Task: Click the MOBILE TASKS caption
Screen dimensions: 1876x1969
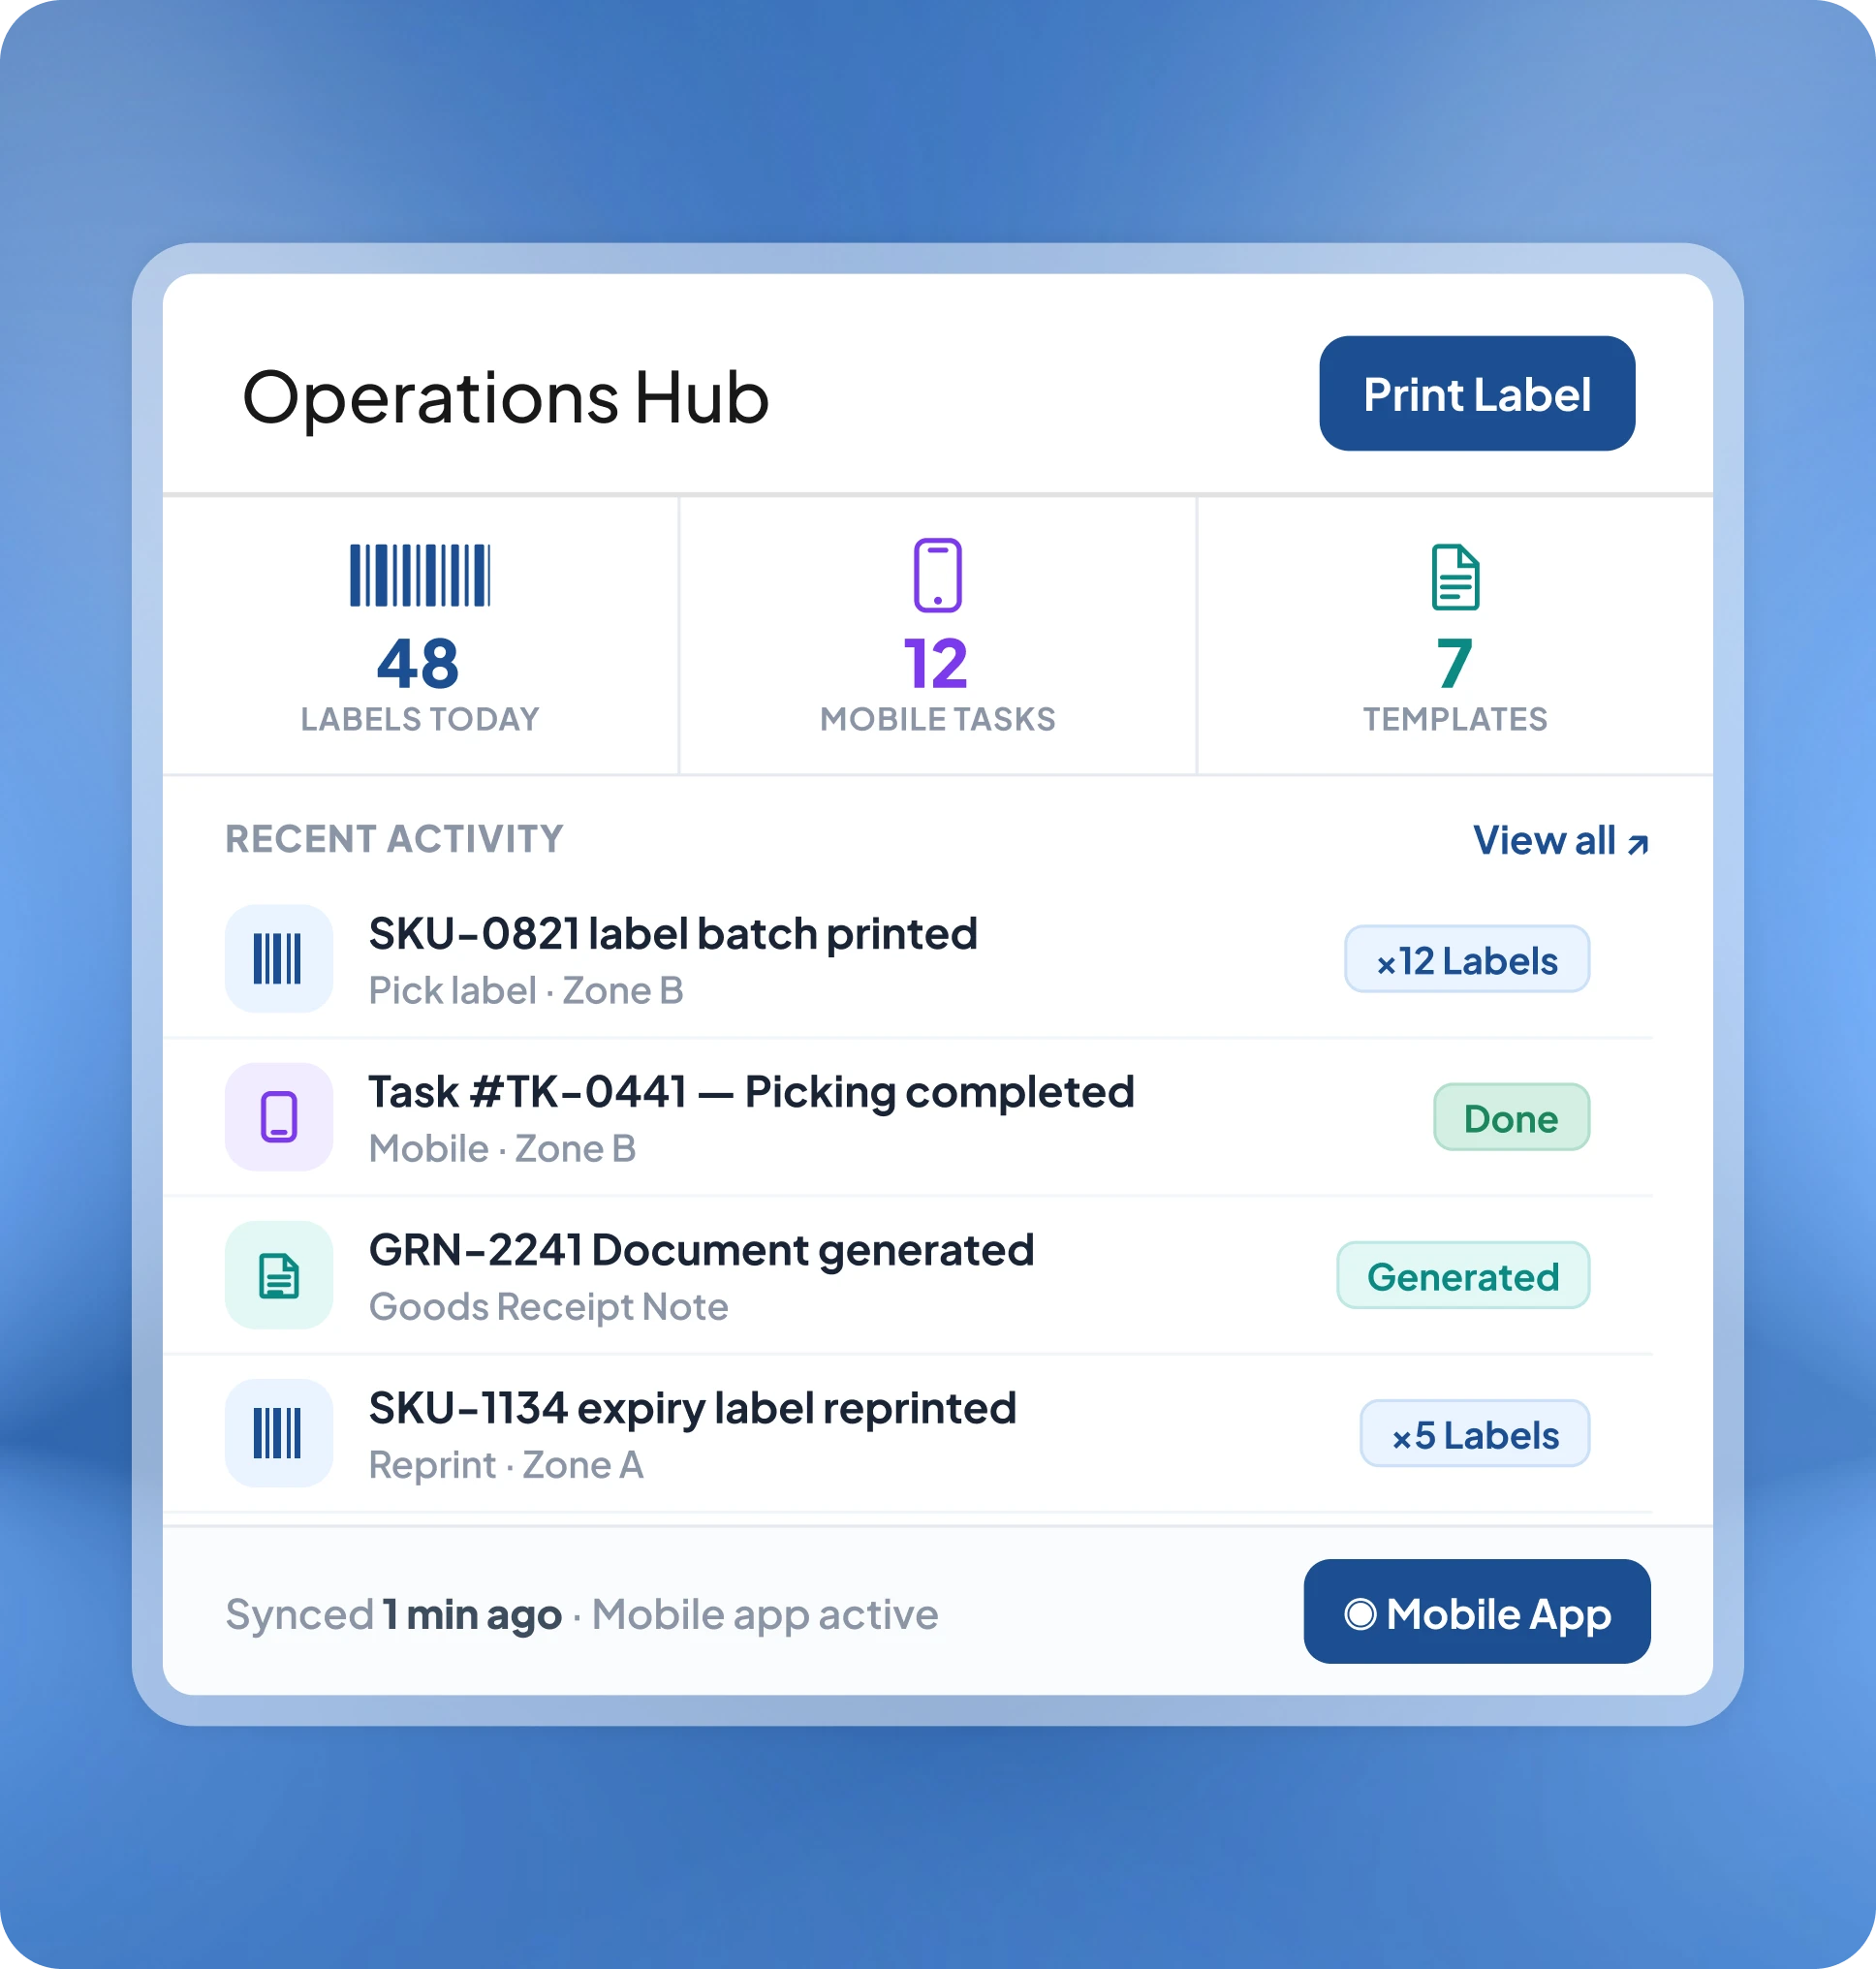Action: [937, 719]
